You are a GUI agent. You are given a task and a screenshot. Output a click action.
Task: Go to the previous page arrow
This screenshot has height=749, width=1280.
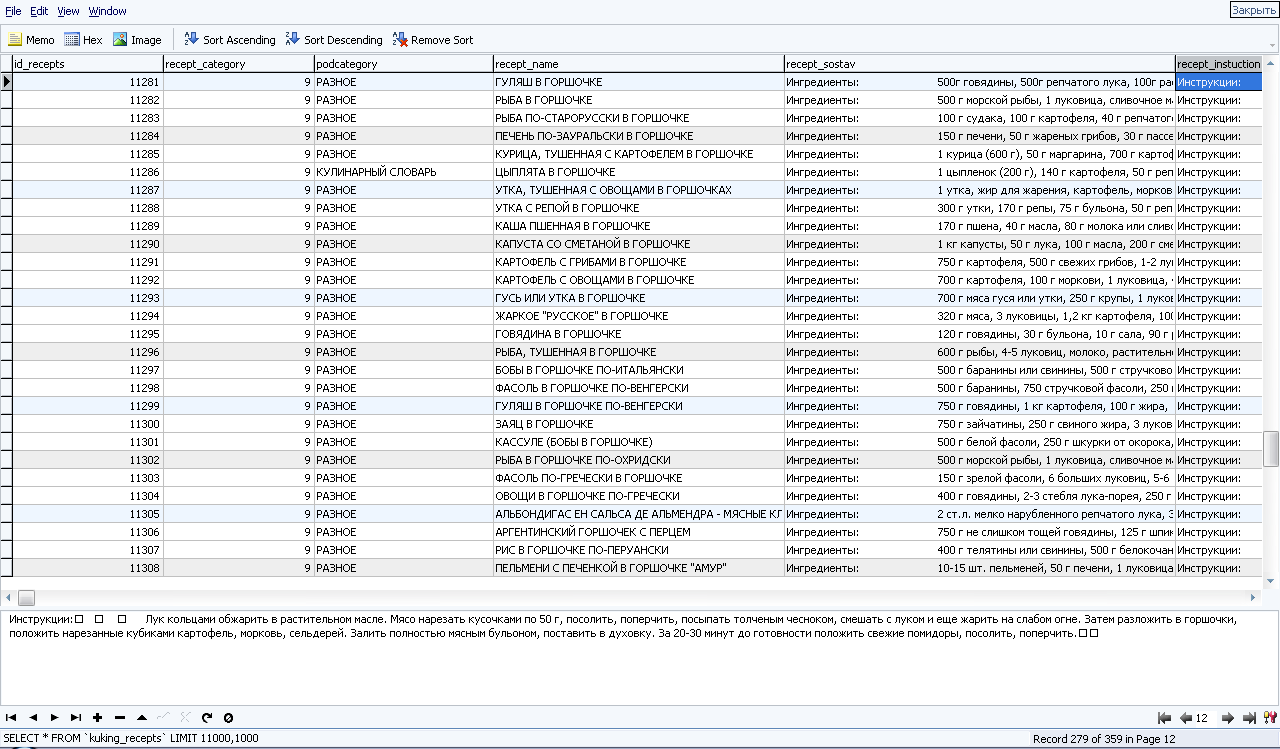click(x=1186, y=718)
